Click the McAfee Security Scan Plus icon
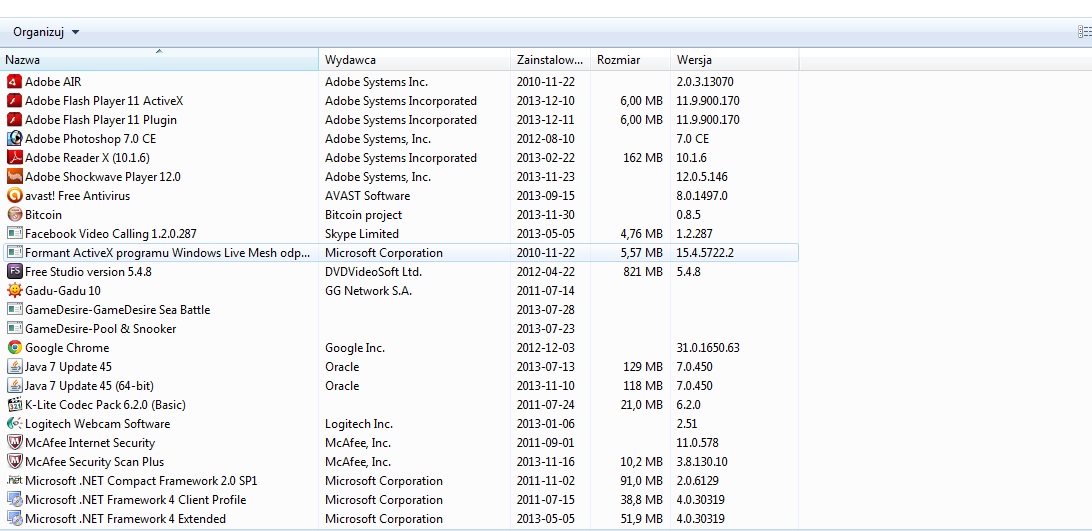Screen dimensions: 1092x531 tap(15, 461)
